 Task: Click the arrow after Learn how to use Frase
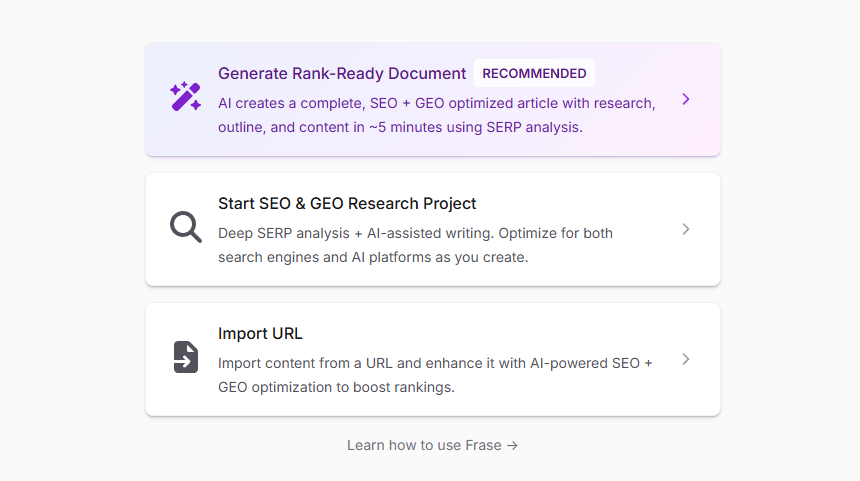coord(513,446)
